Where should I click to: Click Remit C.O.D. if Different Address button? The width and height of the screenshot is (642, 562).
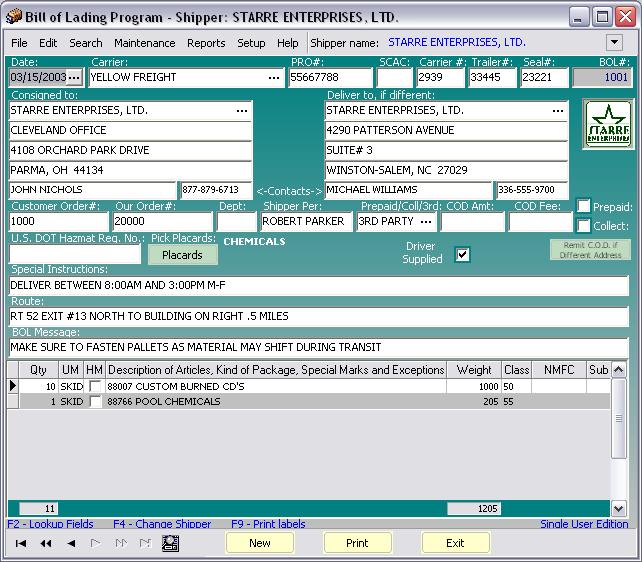coord(590,250)
